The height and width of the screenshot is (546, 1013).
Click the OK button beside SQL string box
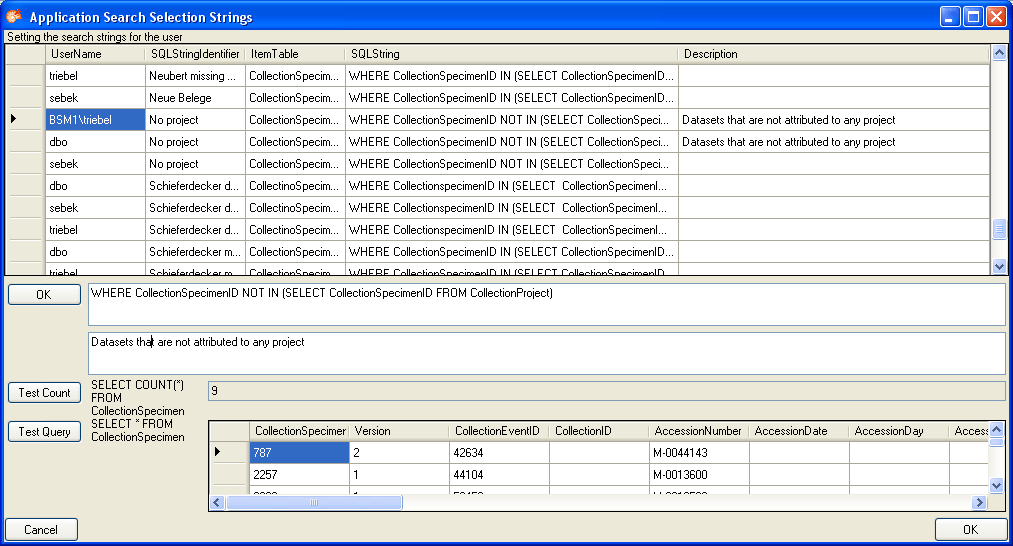44,295
